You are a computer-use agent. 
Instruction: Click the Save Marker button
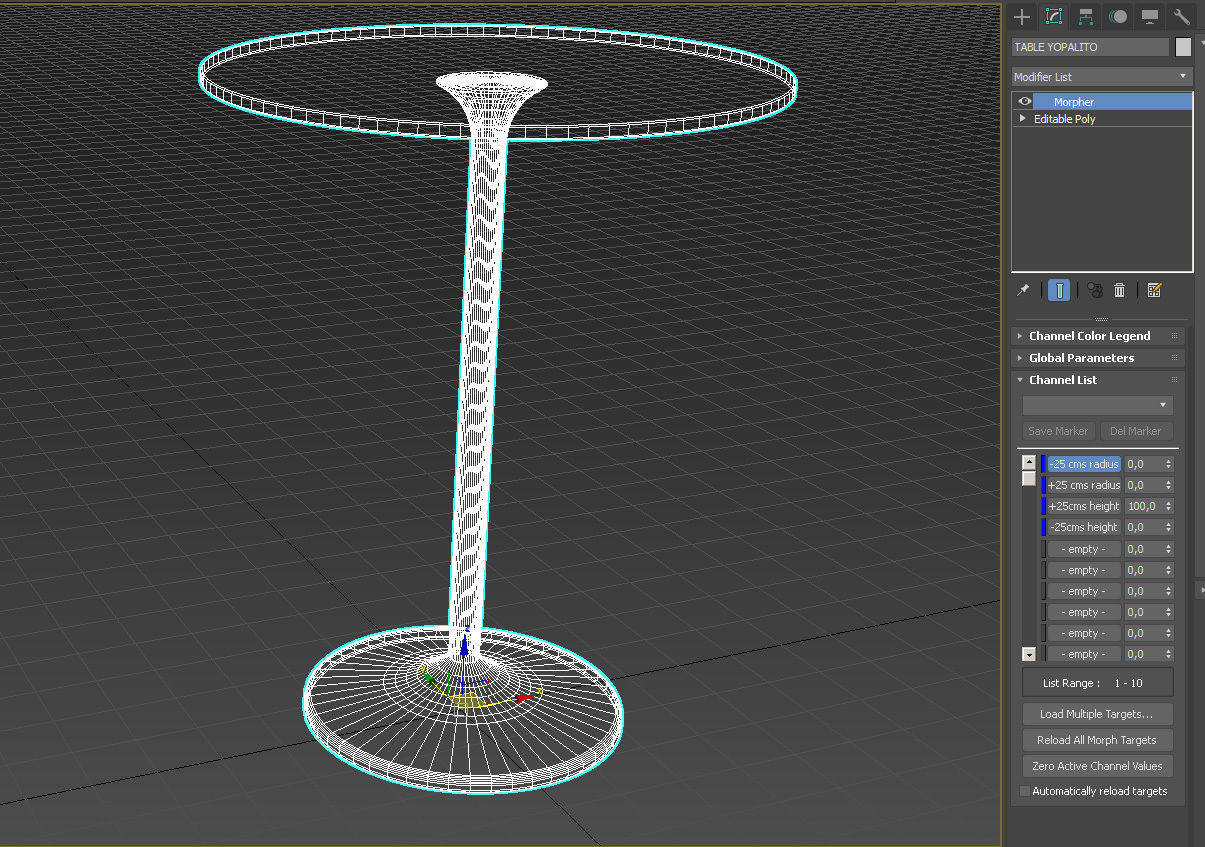(x=1058, y=431)
